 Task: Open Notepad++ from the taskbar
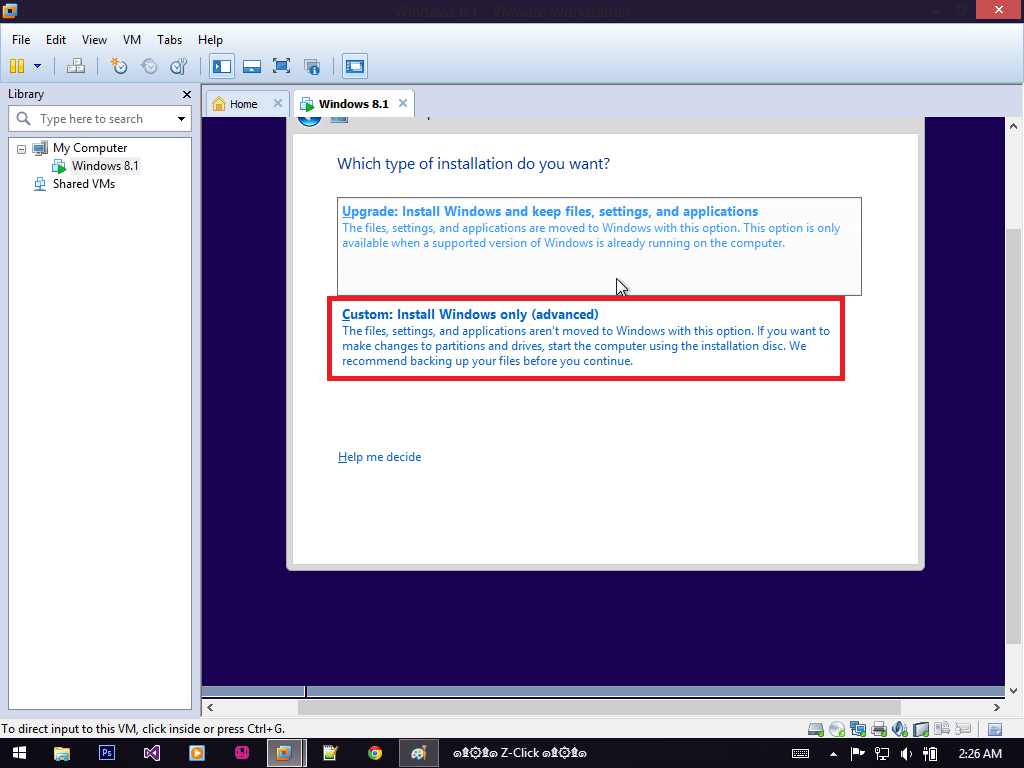point(330,753)
